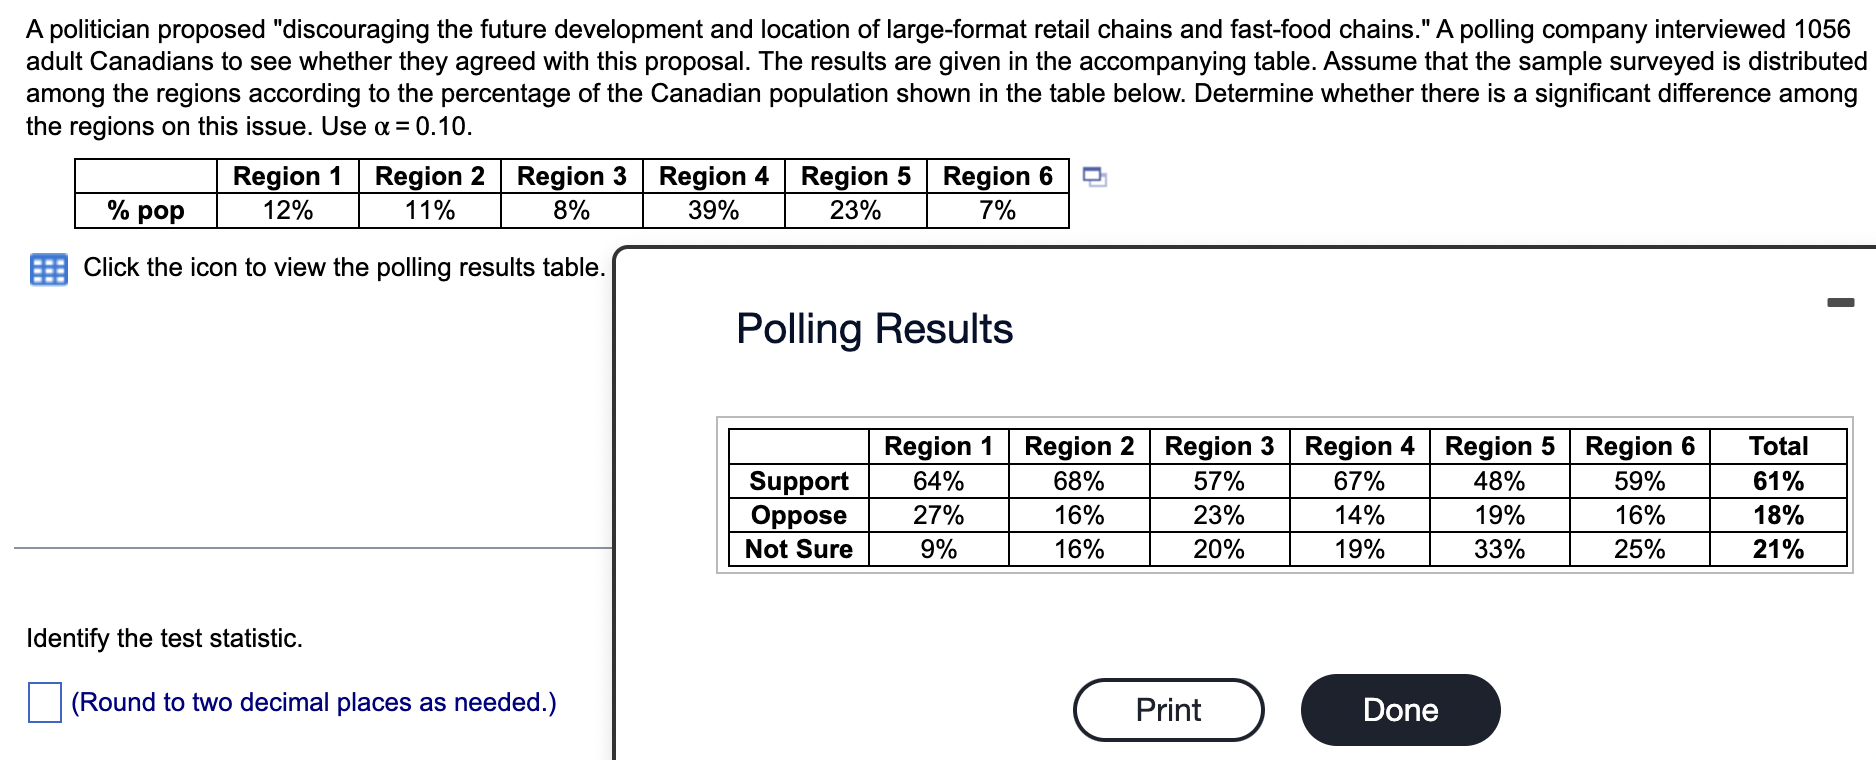The height and width of the screenshot is (760, 1876).
Task: Click the empty answer checkbox for the test statistic
Action: pos(44,703)
